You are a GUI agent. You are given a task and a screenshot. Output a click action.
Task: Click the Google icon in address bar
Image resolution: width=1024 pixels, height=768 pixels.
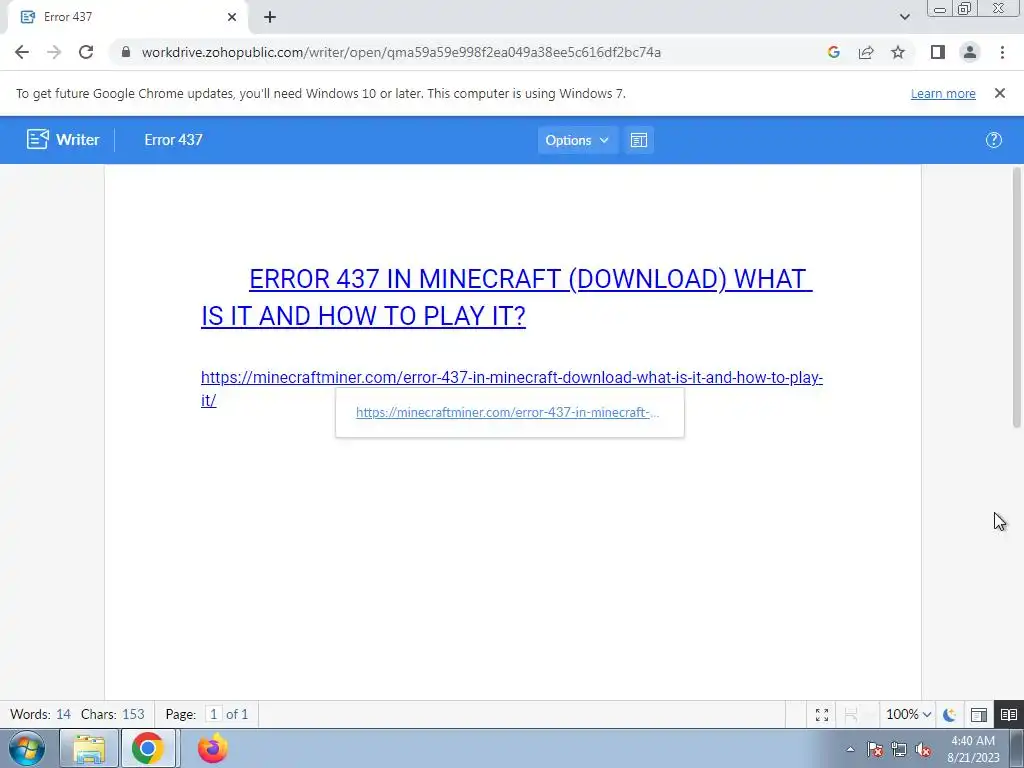tap(833, 52)
